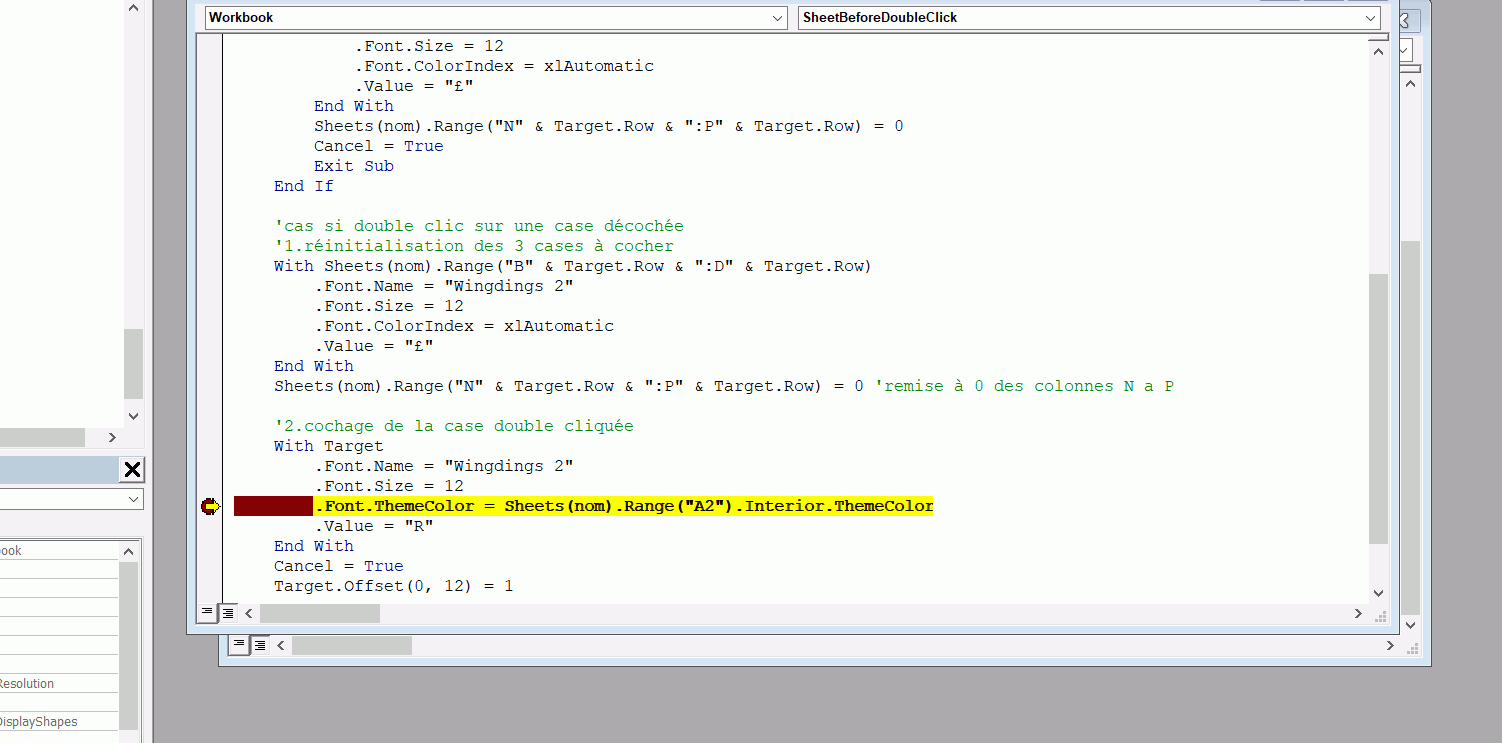Click the Project pane vertical scrollbar thumb

click(133, 364)
